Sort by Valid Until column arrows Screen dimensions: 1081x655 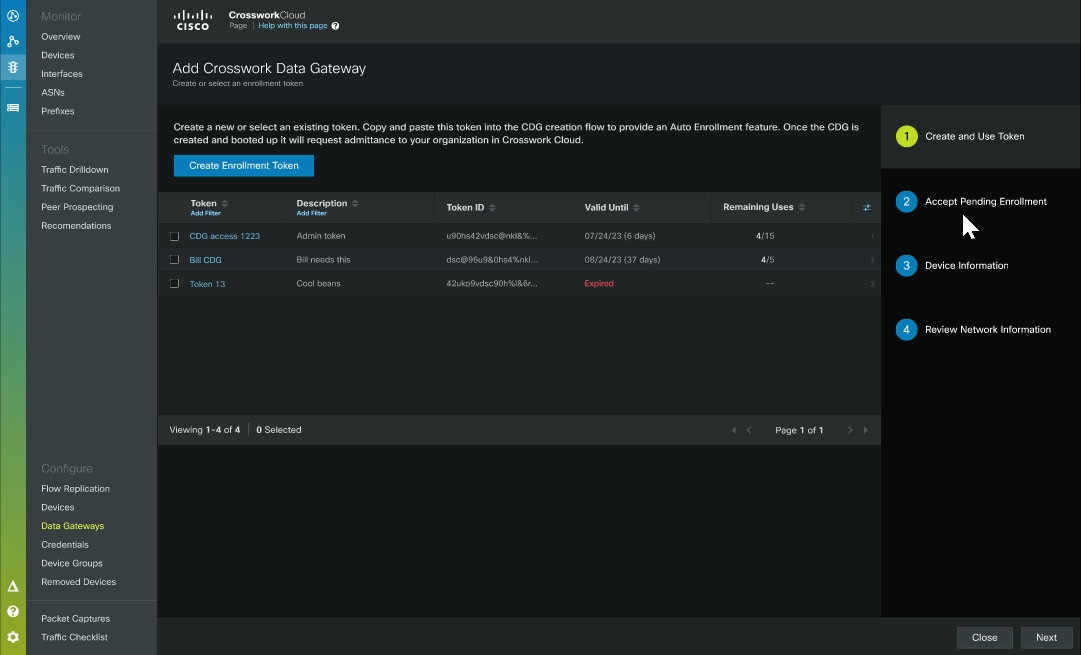(x=636, y=208)
